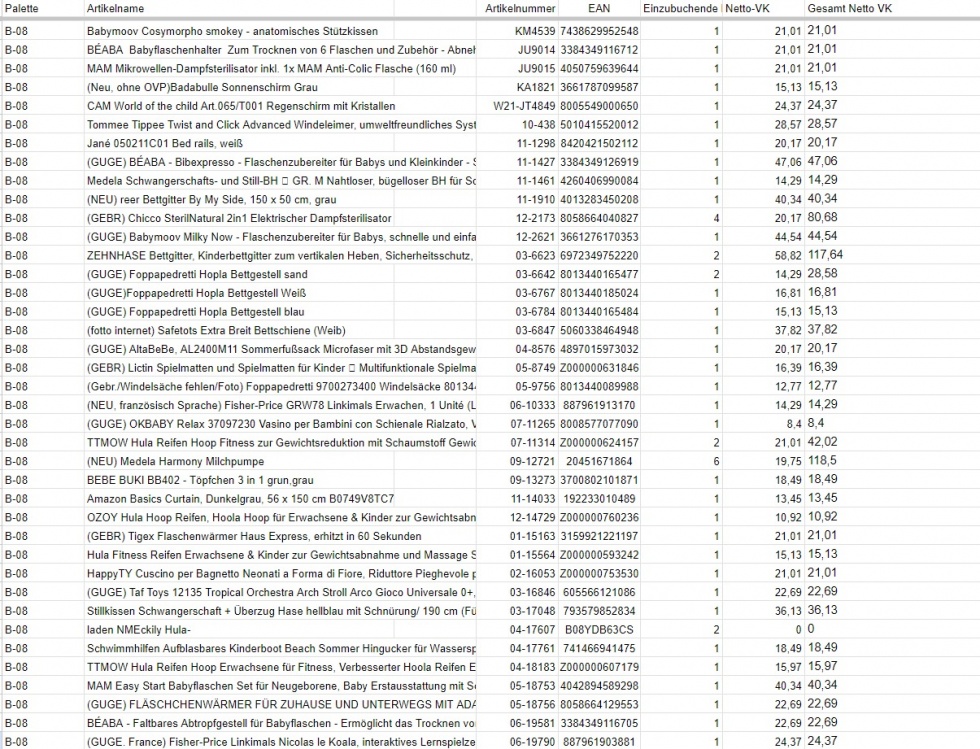Select the Netto-VK column header
The height and width of the screenshot is (749, 980).
(748, 9)
